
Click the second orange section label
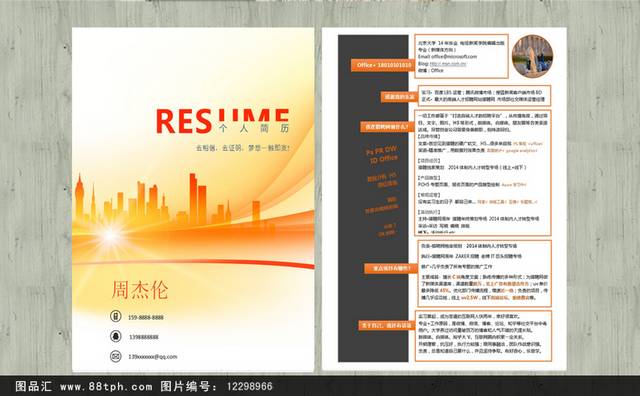(x=398, y=97)
